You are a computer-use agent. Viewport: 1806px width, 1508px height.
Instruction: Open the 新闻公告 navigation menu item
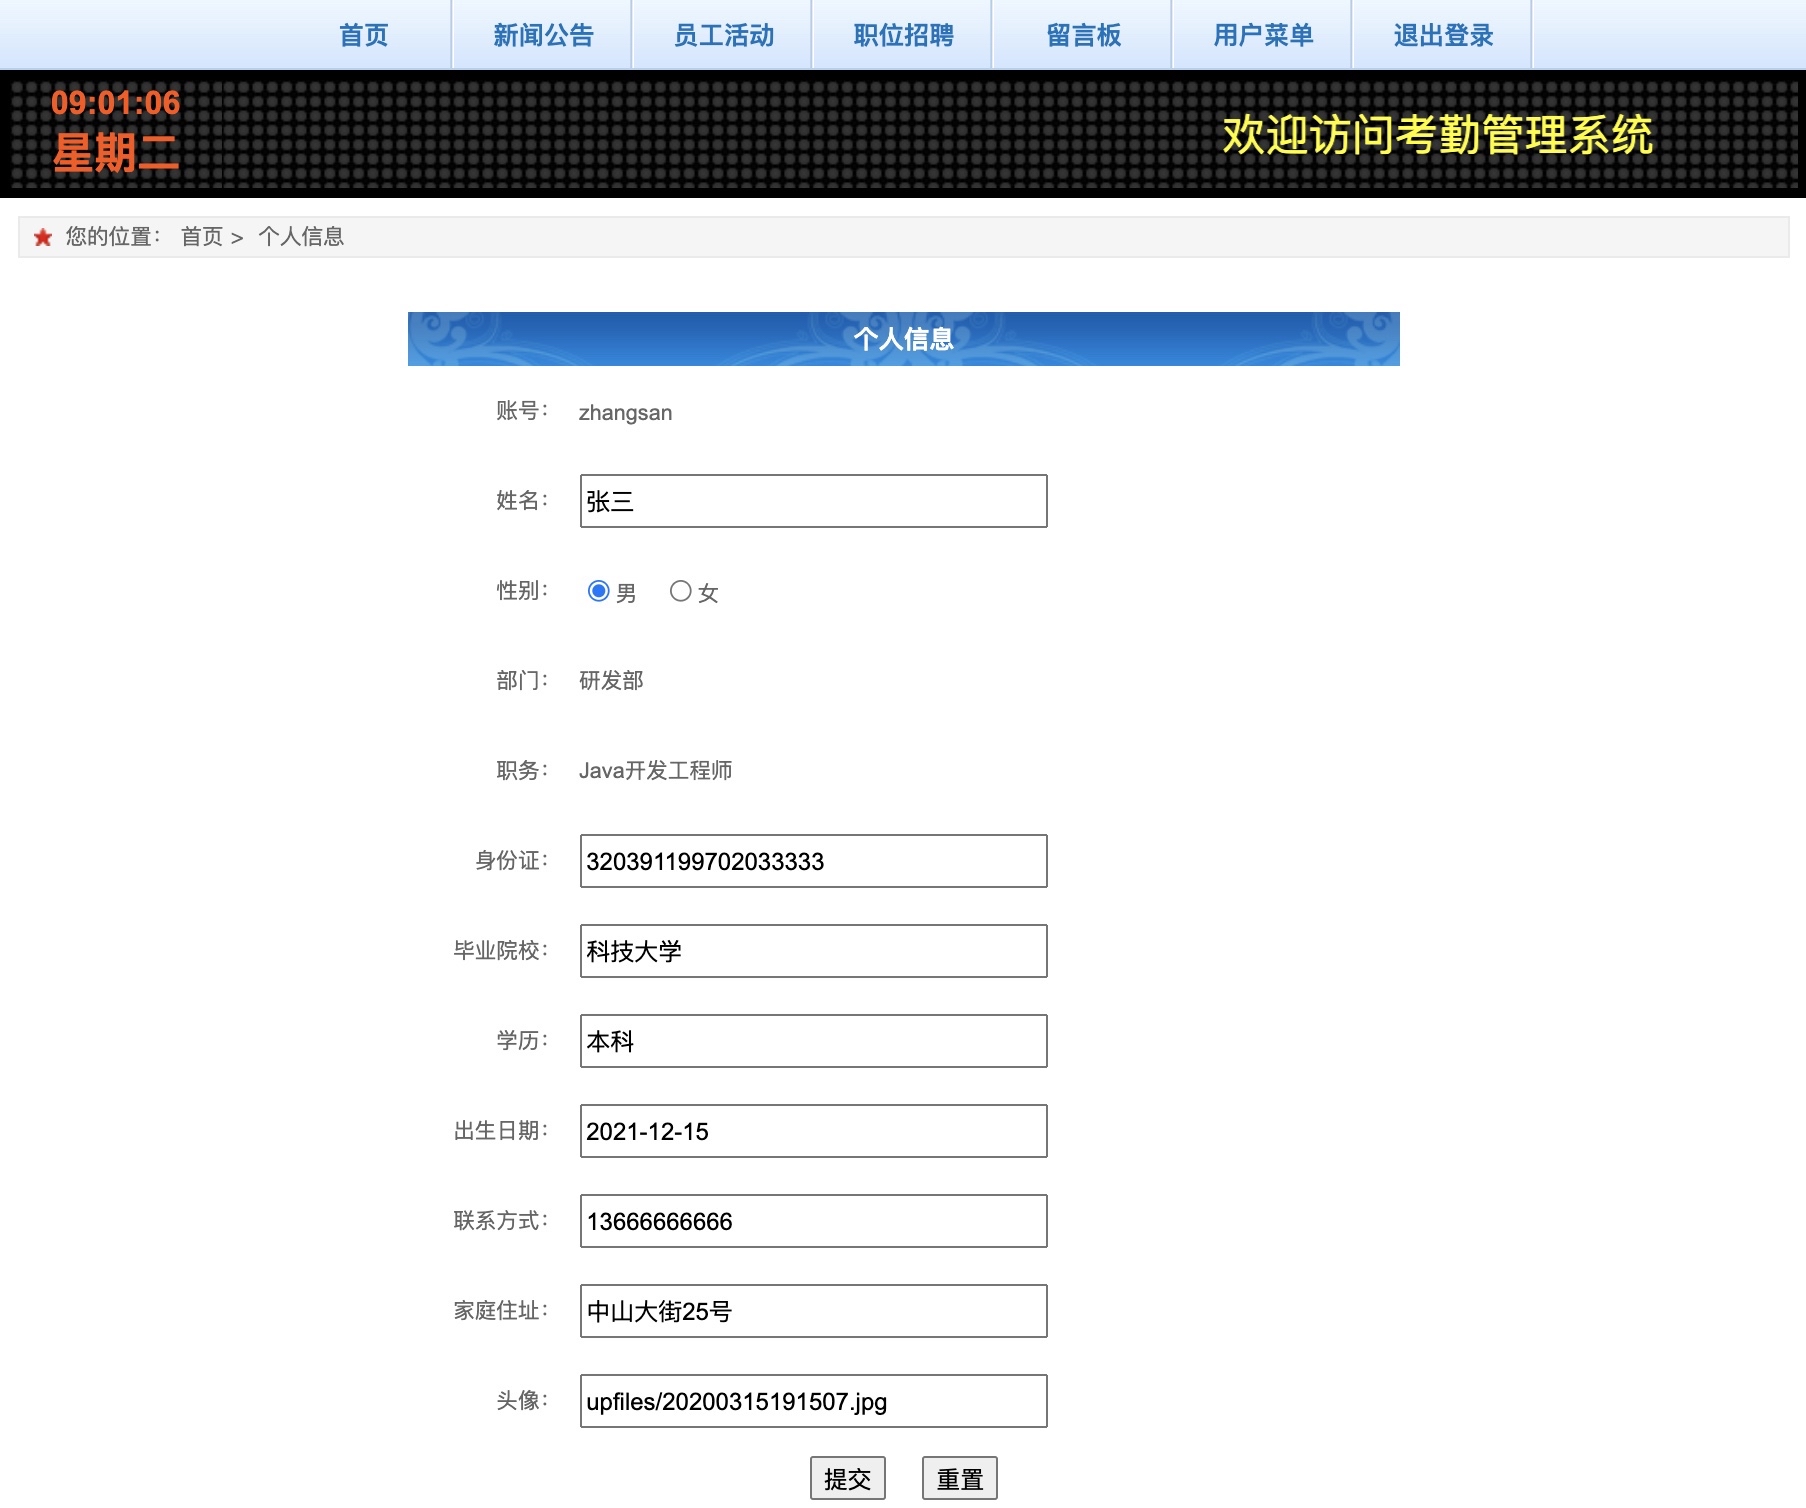click(x=541, y=34)
